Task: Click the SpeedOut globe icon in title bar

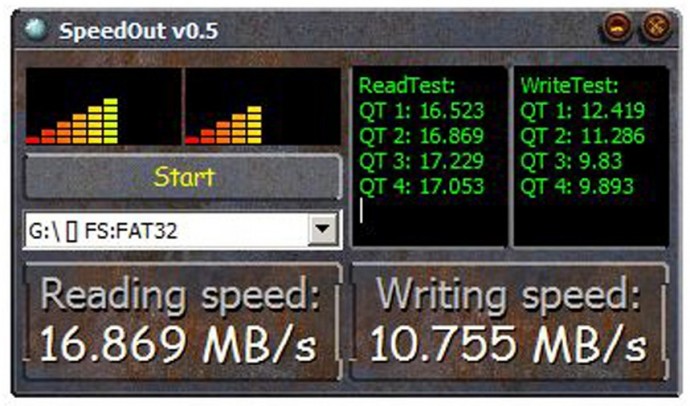Action: click(x=35, y=29)
